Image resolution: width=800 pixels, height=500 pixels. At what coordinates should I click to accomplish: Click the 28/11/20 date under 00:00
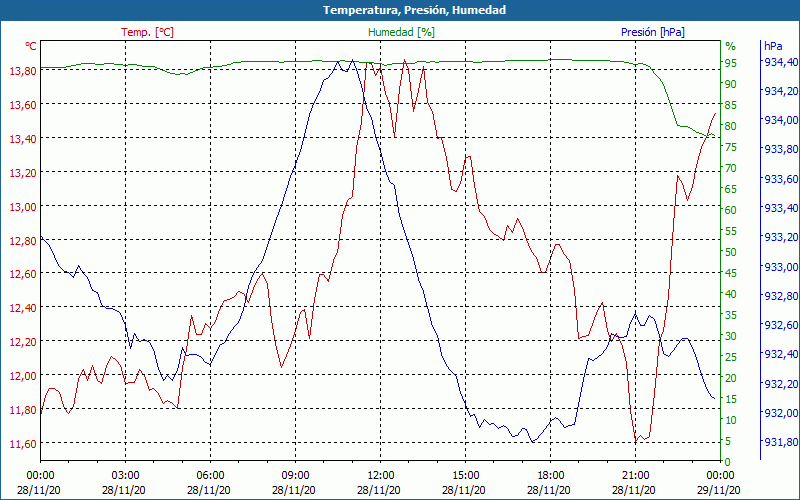39,490
